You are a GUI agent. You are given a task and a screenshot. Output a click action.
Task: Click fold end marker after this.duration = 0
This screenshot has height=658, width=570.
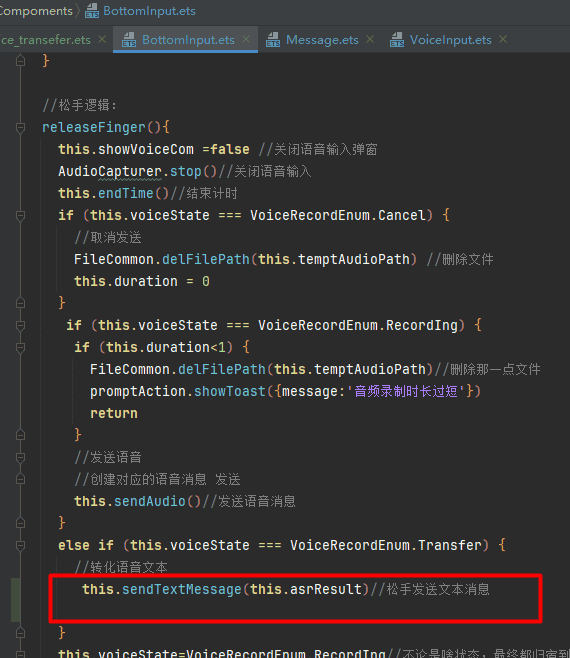(x=20, y=303)
